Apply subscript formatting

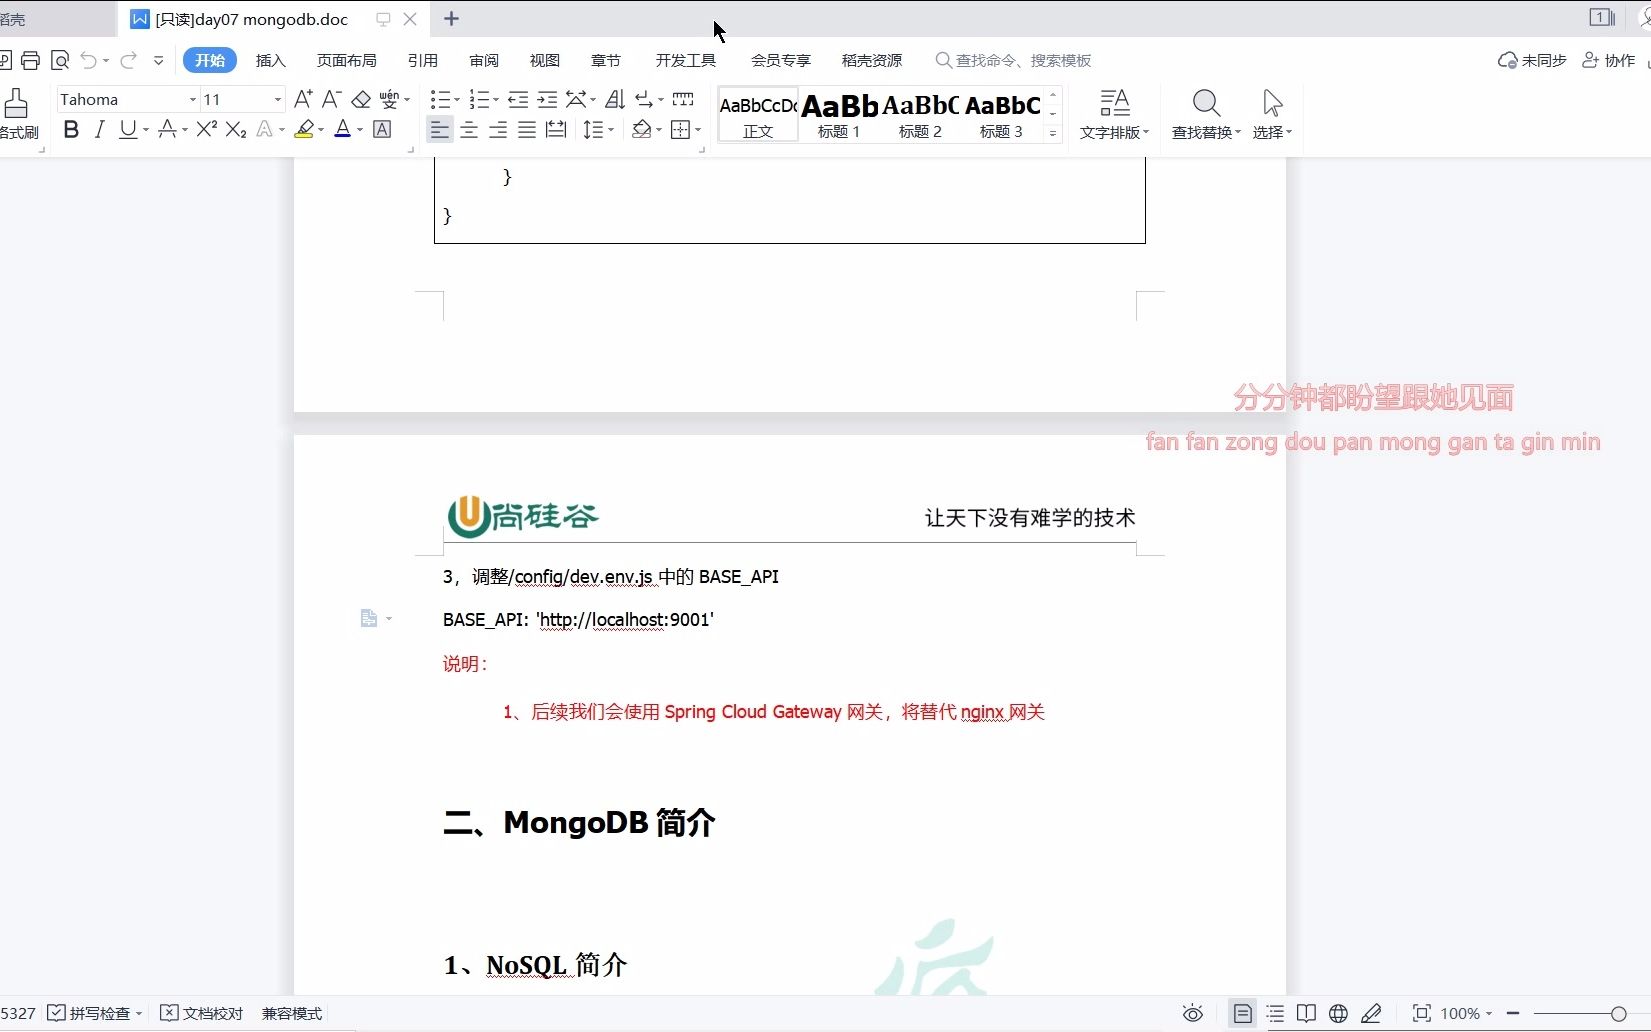(x=236, y=129)
